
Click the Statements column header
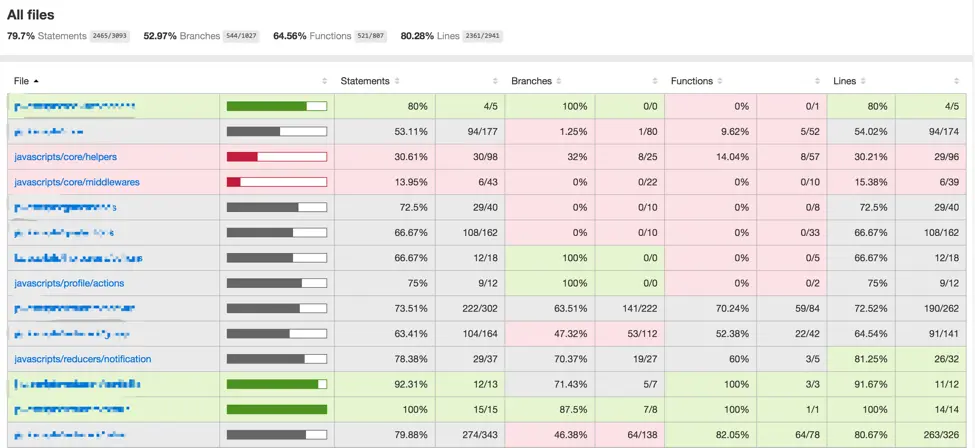pos(365,82)
